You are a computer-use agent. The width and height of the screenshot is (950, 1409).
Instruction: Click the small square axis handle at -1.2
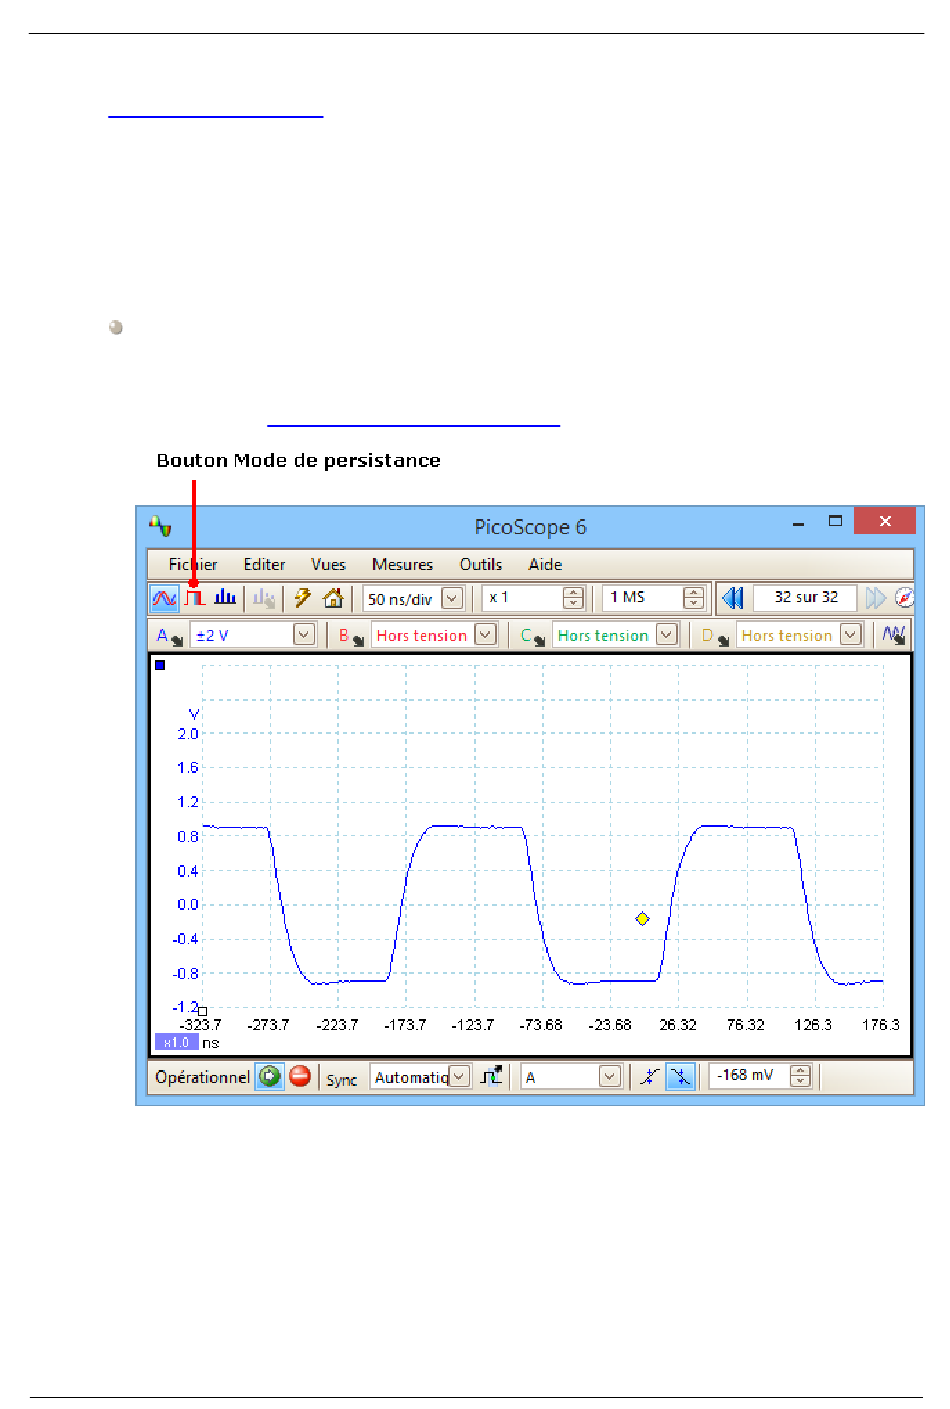click(x=203, y=1011)
